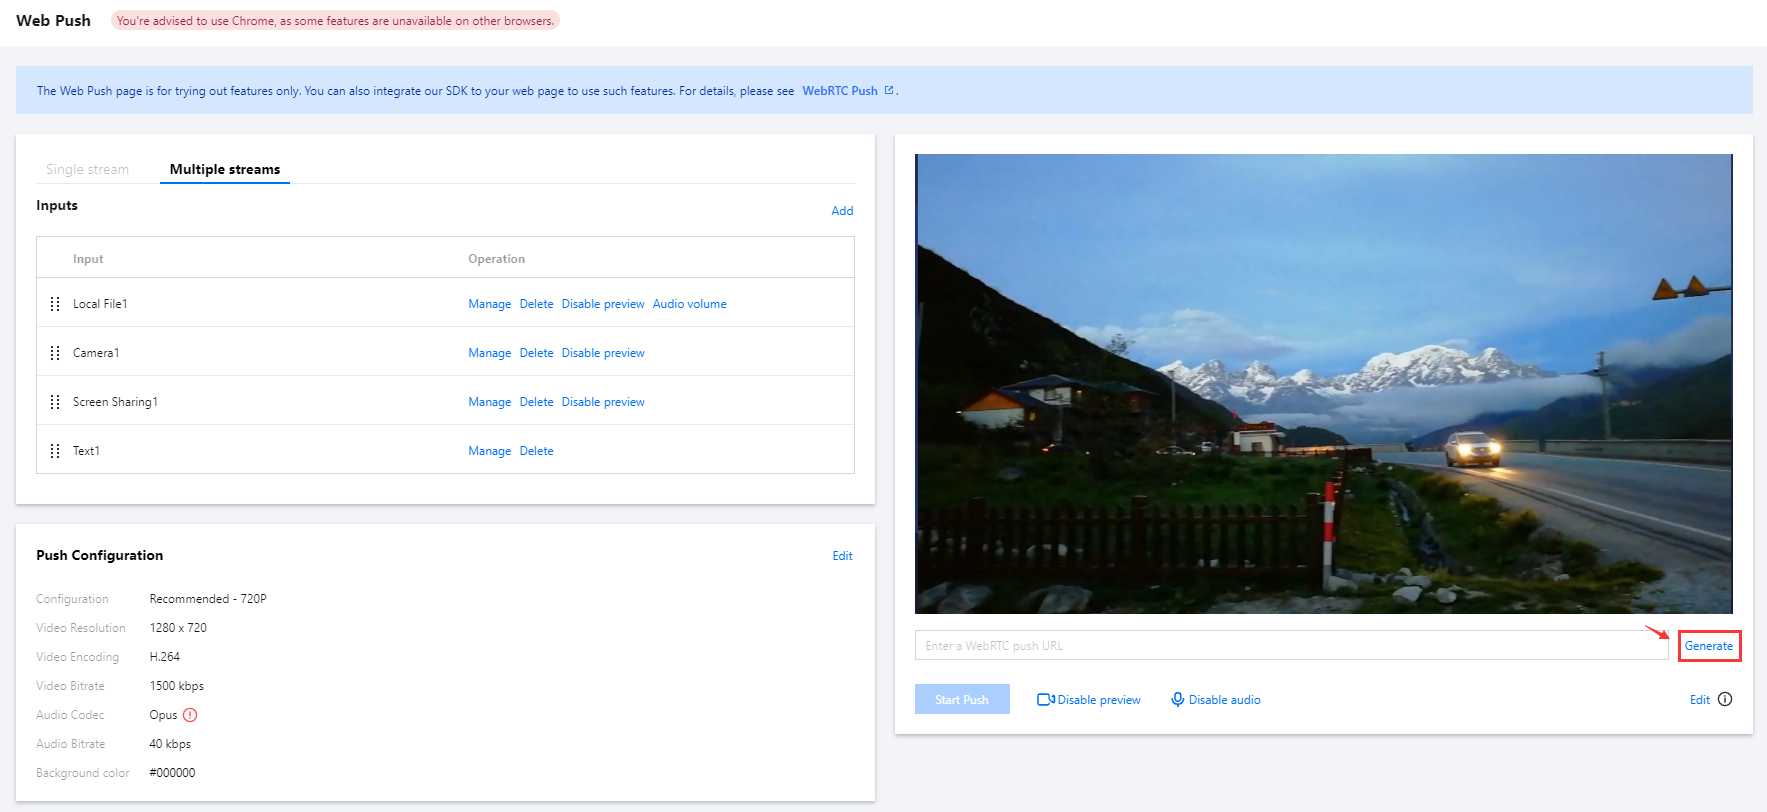Image resolution: width=1767 pixels, height=812 pixels.
Task: Disable preview for Camera1
Action: (603, 353)
